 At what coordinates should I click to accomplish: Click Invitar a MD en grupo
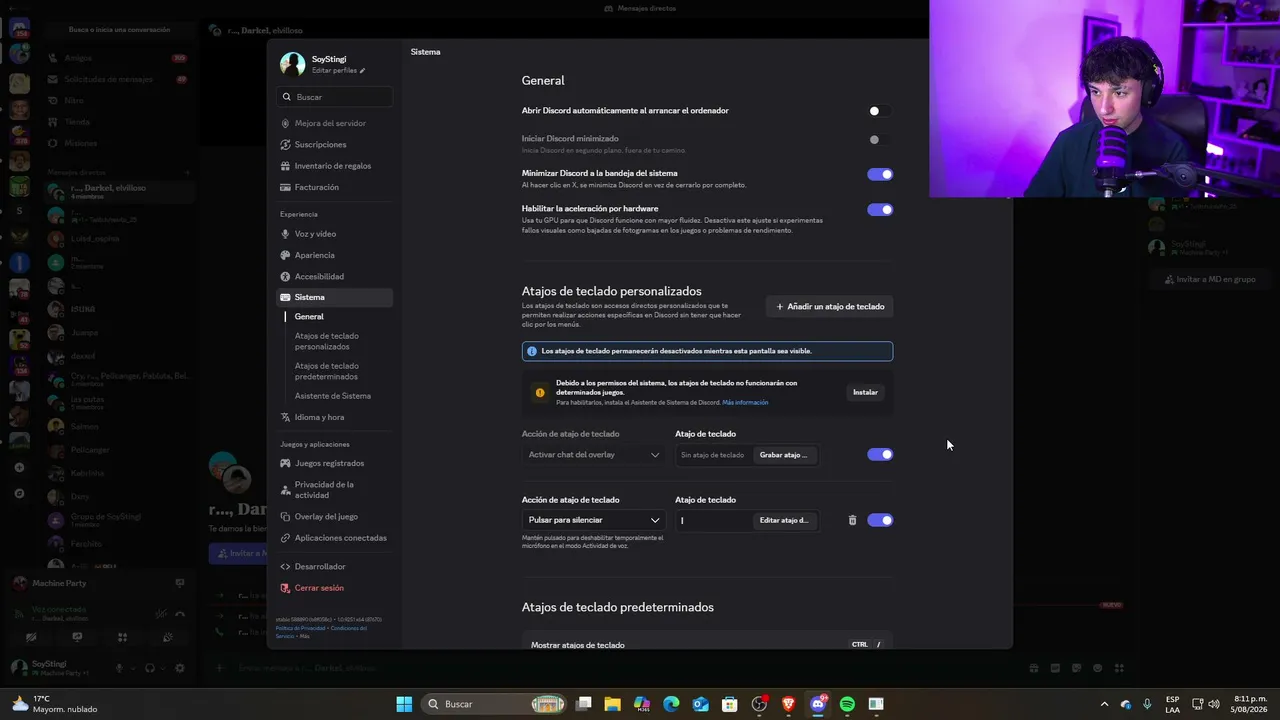(1208, 279)
